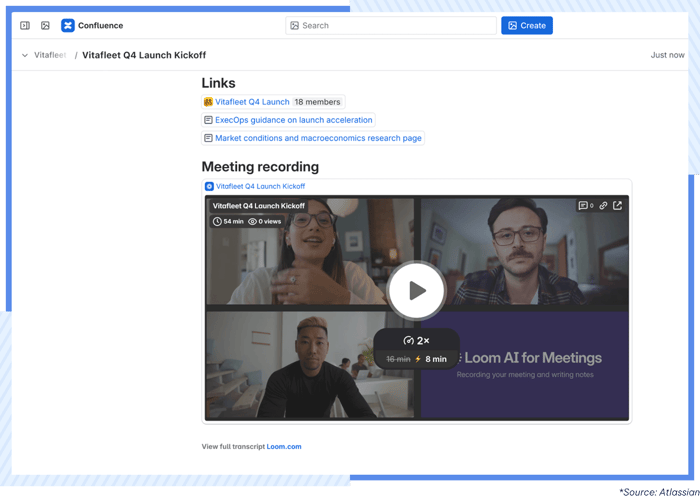This screenshot has width=700, height=498.
Task: Toggle the 2× playback speed control
Action: coord(416,341)
